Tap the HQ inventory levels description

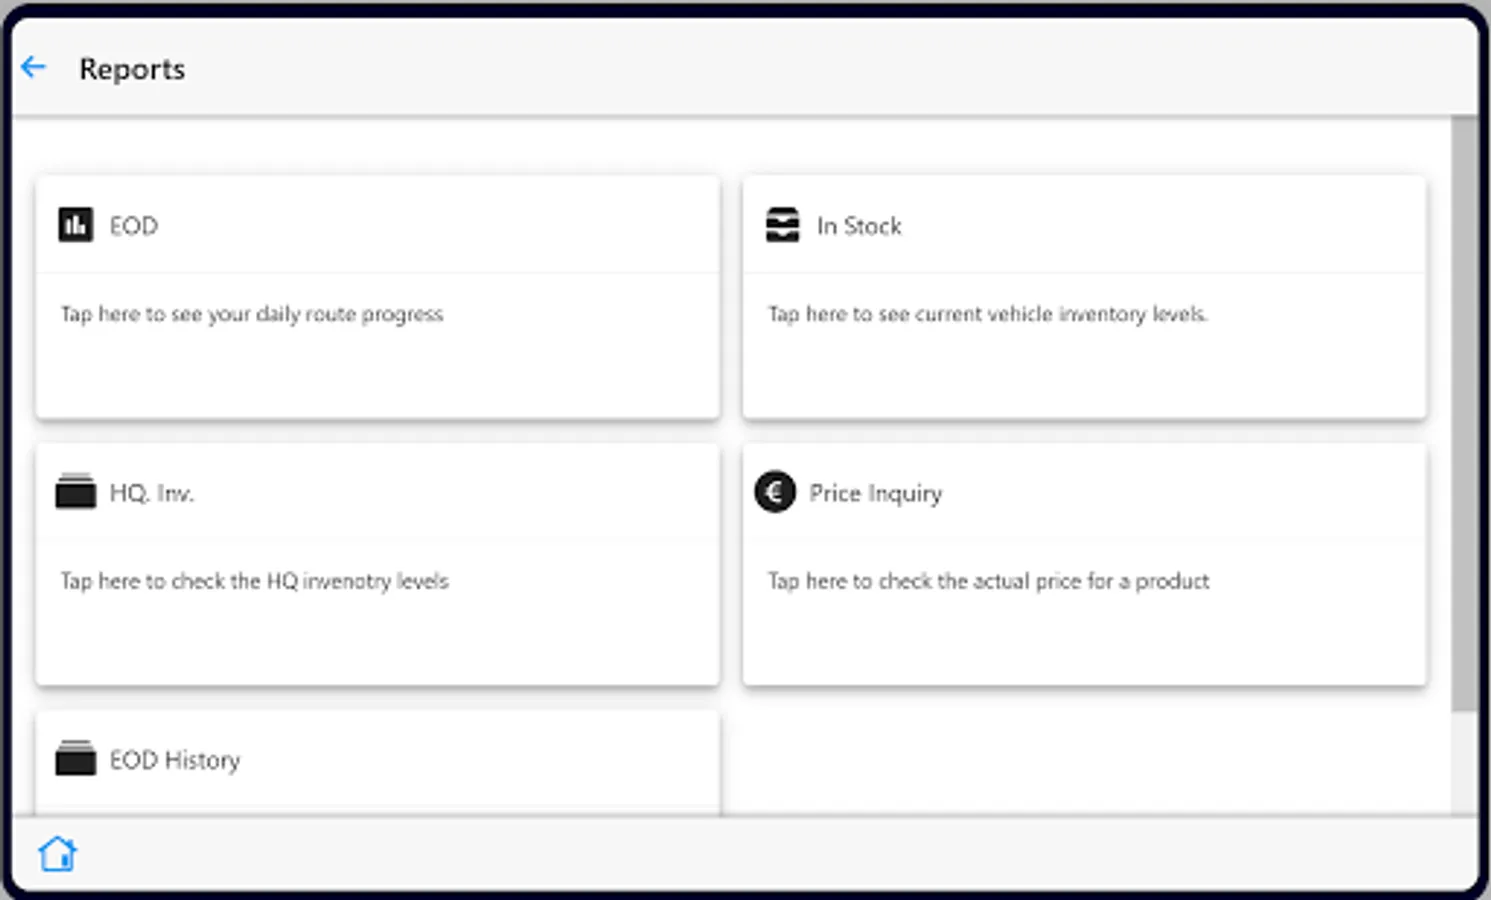coord(254,581)
